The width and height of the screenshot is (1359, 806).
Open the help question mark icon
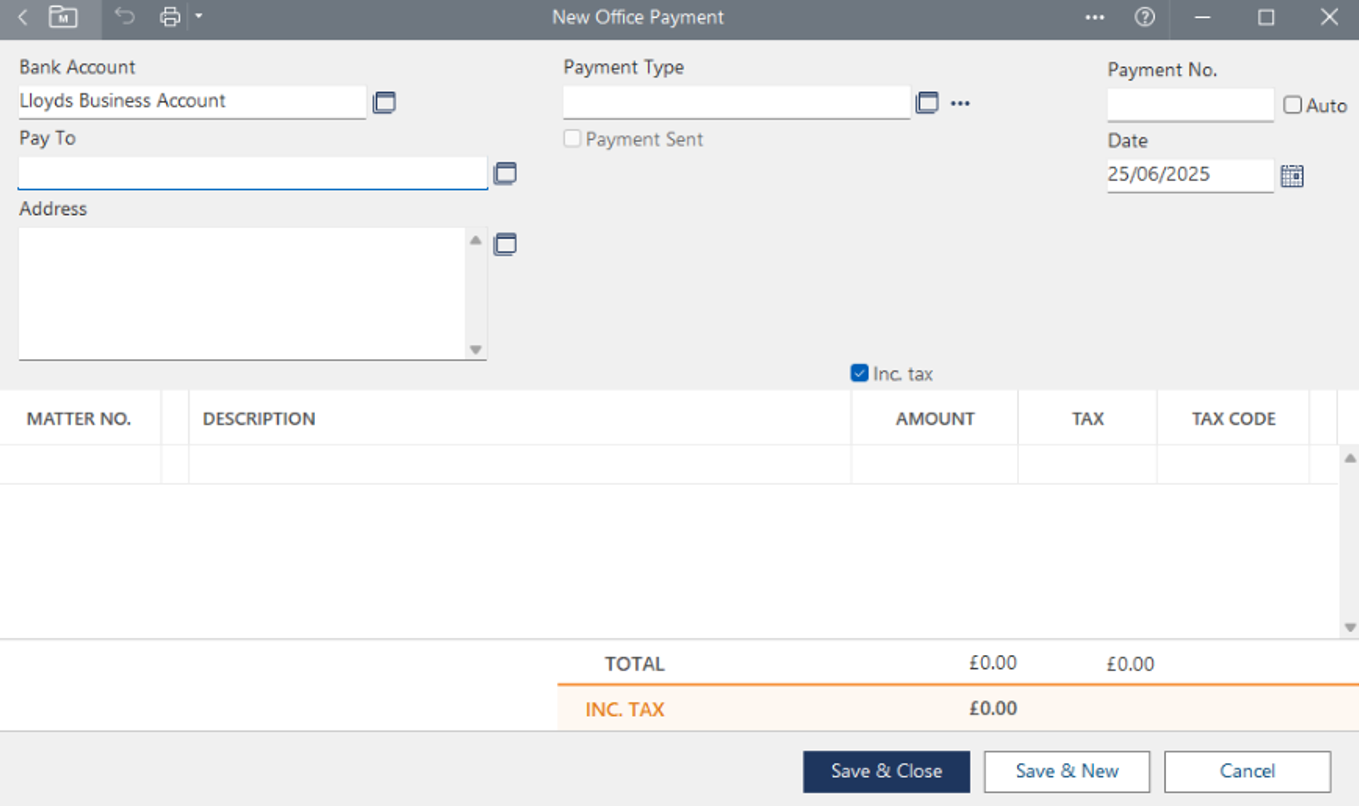pos(1145,17)
